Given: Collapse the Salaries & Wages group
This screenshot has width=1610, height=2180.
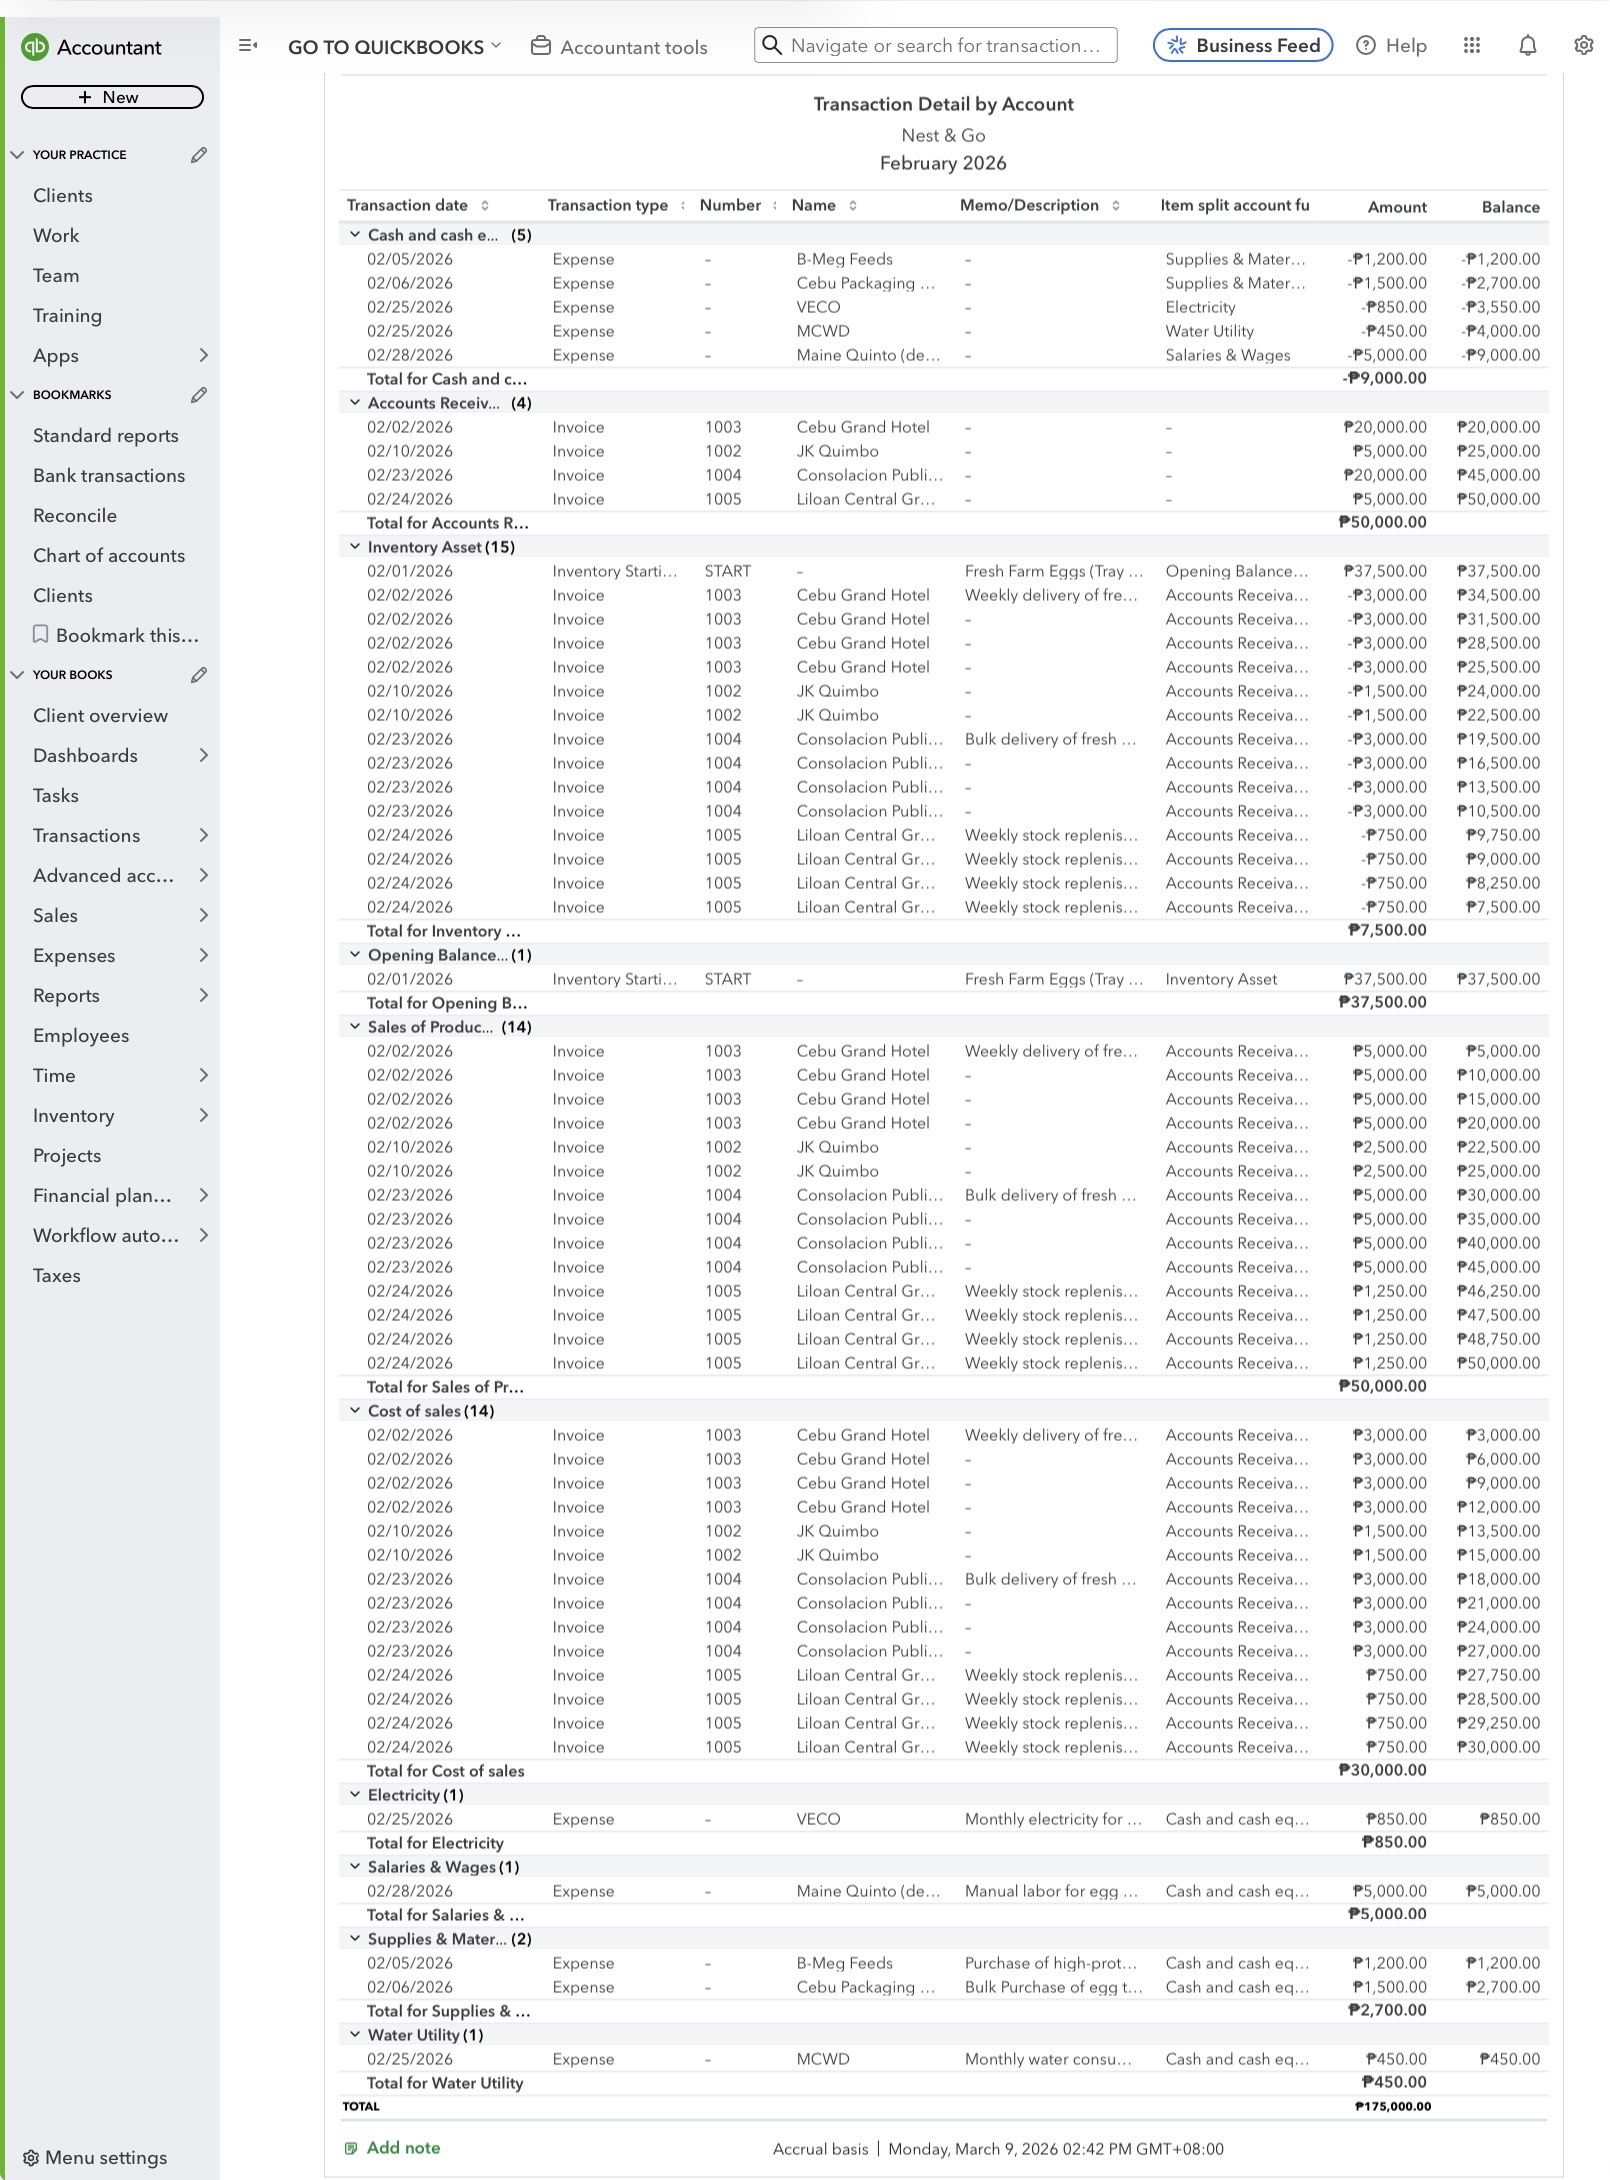Looking at the screenshot, I should pos(355,1866).
